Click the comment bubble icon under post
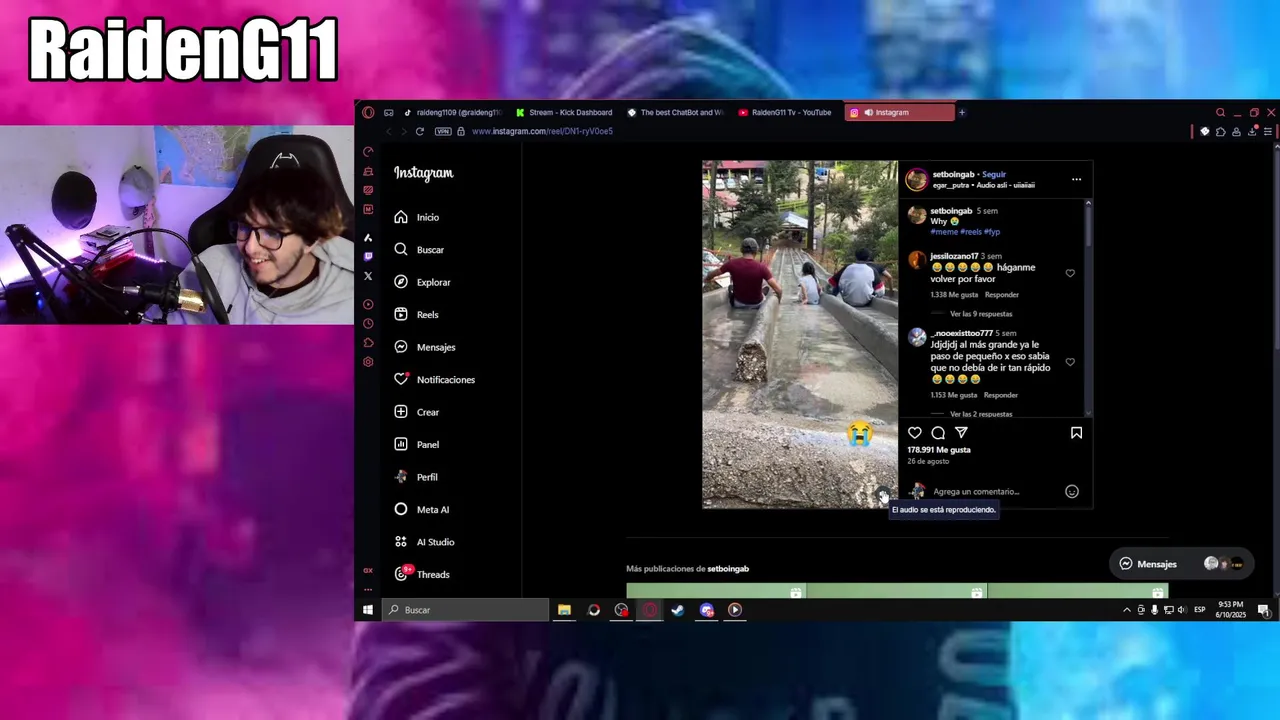 pos(938,433)
